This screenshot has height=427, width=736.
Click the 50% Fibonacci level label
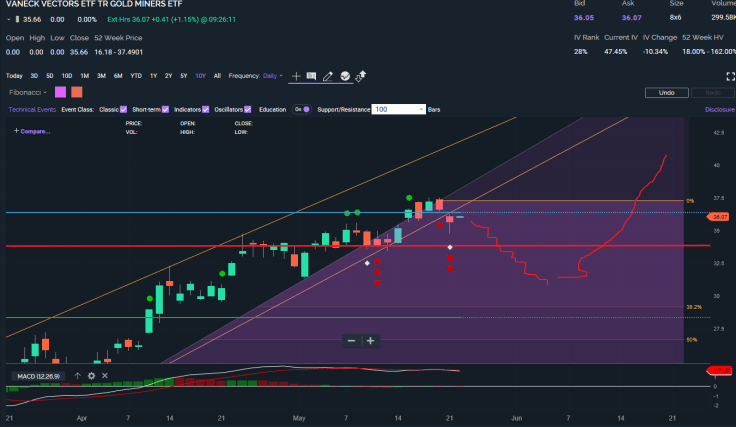[691, 340]
